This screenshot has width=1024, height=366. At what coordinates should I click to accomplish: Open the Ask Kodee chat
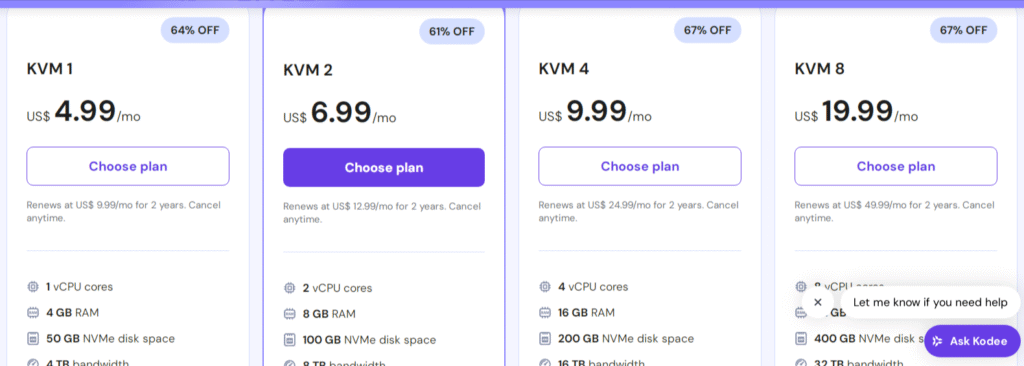[972, 341]
